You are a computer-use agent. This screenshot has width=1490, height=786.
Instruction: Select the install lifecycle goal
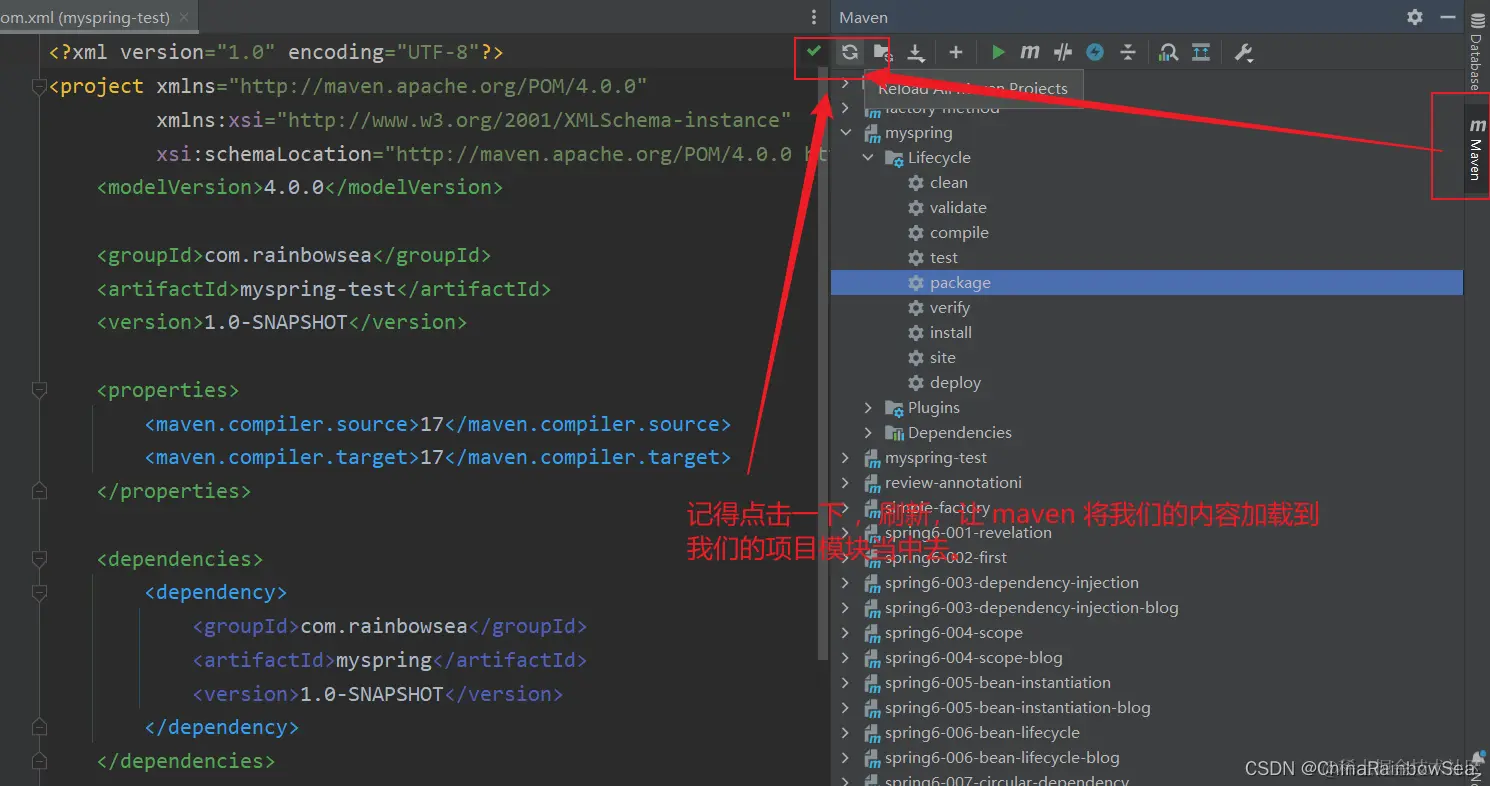pos(950,332)
